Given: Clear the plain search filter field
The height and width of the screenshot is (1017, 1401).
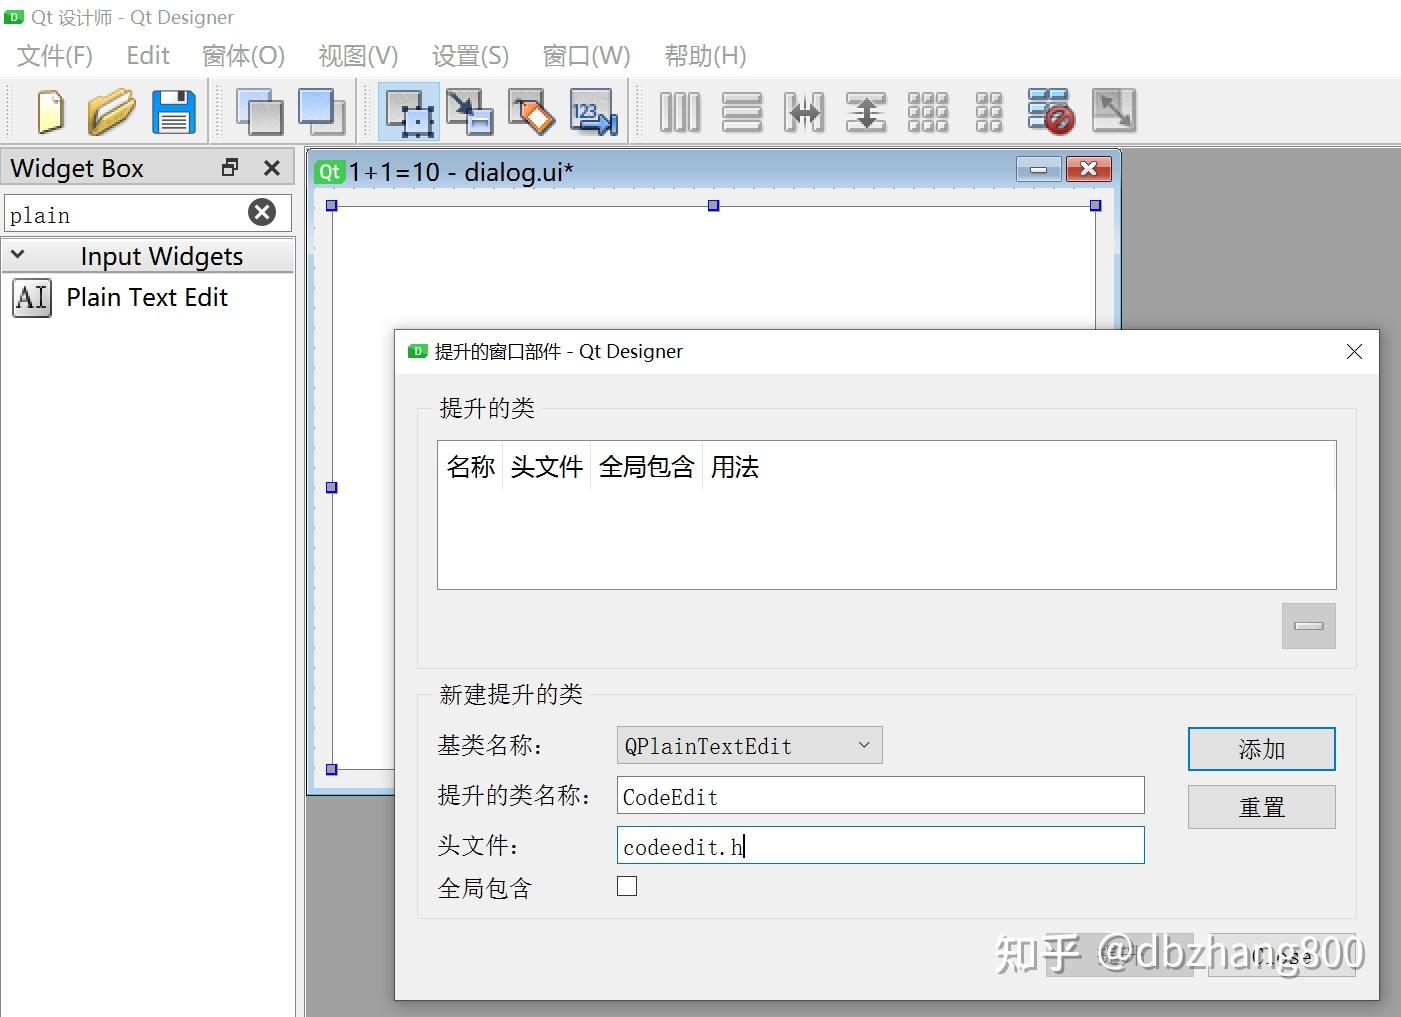Looking at the screenshot, I should point(262,212).
